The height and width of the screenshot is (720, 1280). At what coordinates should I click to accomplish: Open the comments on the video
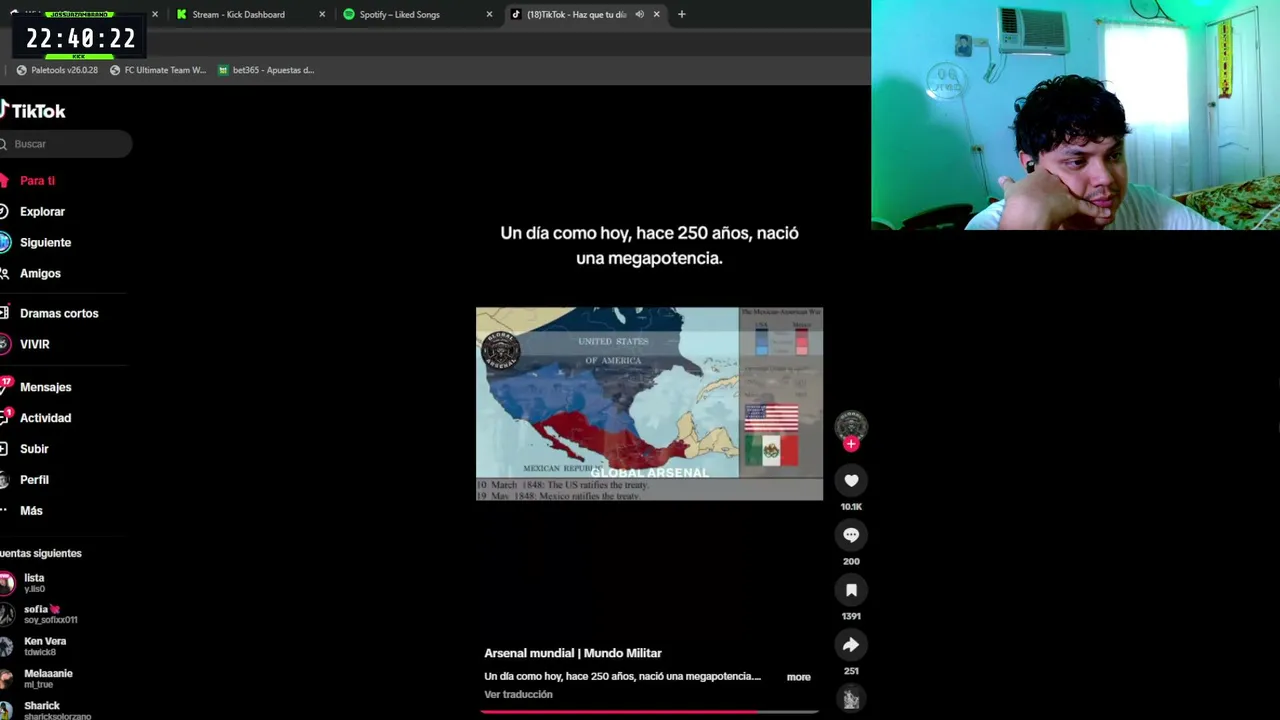tap(851, 535)
